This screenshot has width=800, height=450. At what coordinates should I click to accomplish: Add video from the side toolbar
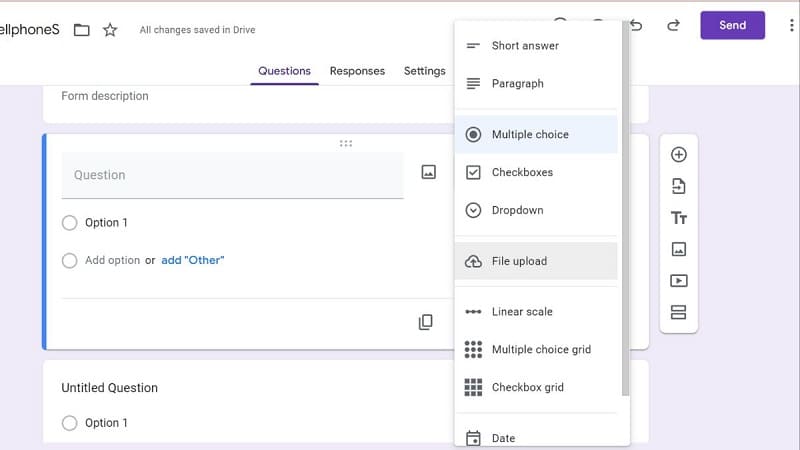coord(678,281)
